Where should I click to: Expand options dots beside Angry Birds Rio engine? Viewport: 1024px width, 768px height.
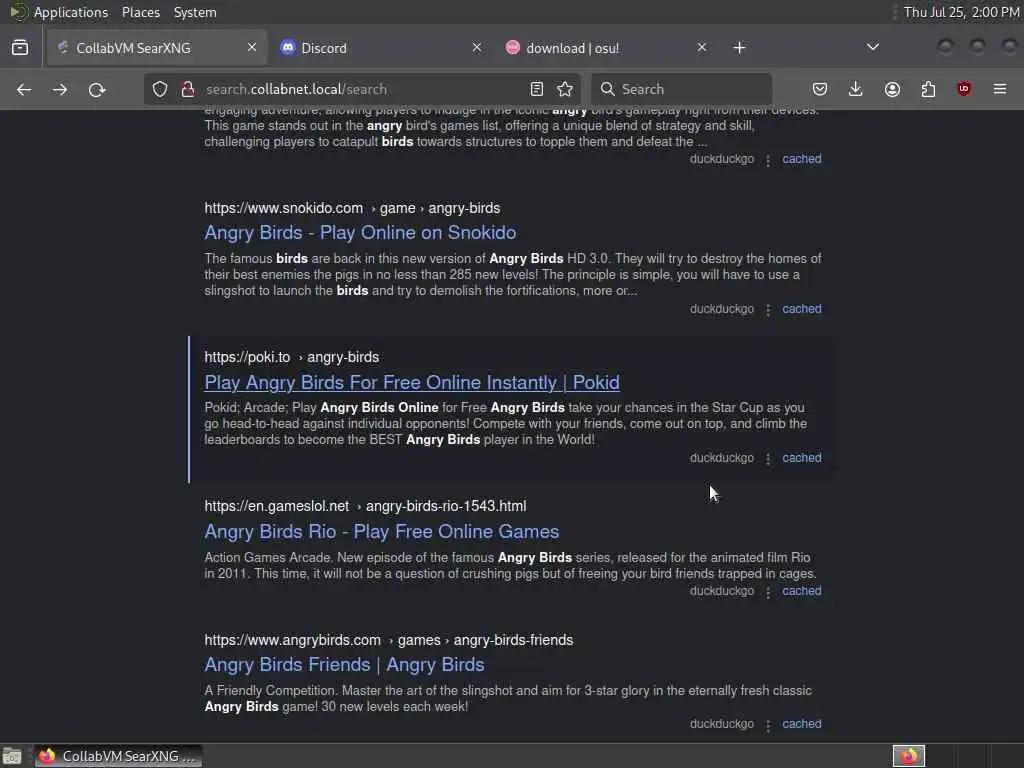pos(768,592)
